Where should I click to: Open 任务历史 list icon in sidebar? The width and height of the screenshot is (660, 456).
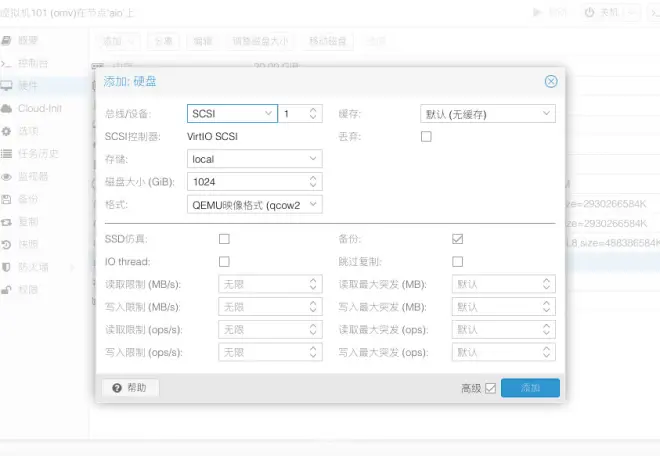pos(6,154)
